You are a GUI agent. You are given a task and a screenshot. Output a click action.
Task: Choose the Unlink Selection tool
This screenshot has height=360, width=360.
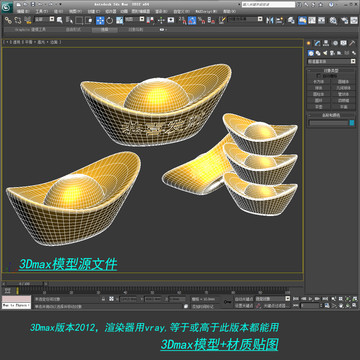(18, 20)
